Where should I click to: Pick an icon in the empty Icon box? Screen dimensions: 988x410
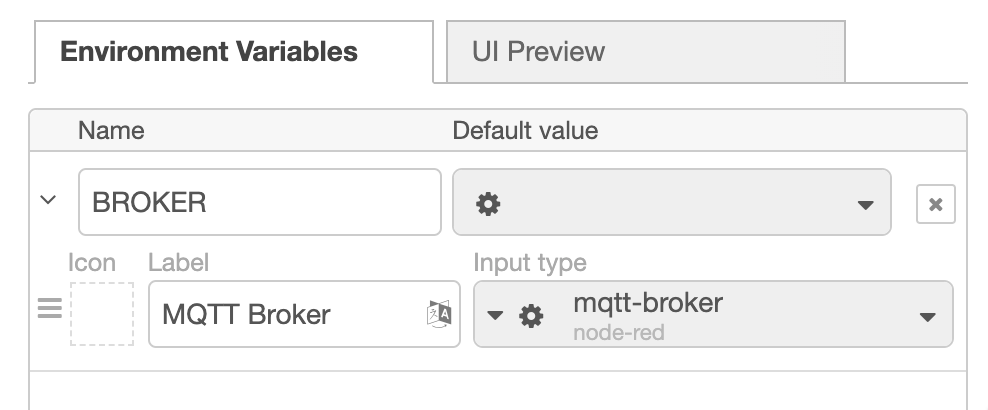(x=101, y=314)
